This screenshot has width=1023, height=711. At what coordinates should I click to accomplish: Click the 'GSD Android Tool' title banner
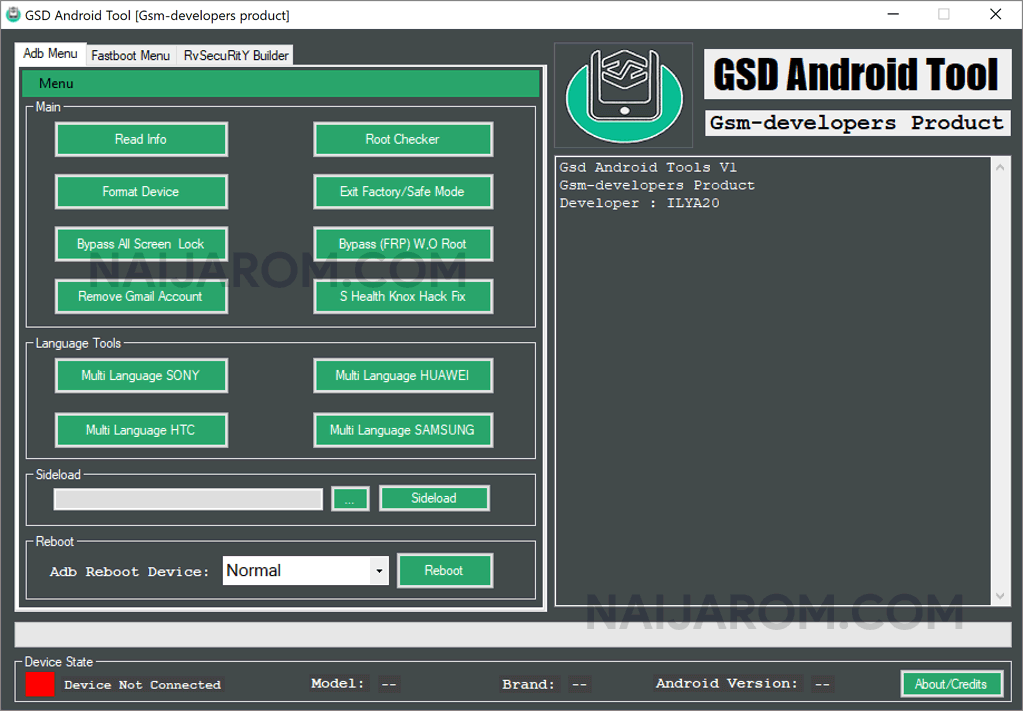857,74
